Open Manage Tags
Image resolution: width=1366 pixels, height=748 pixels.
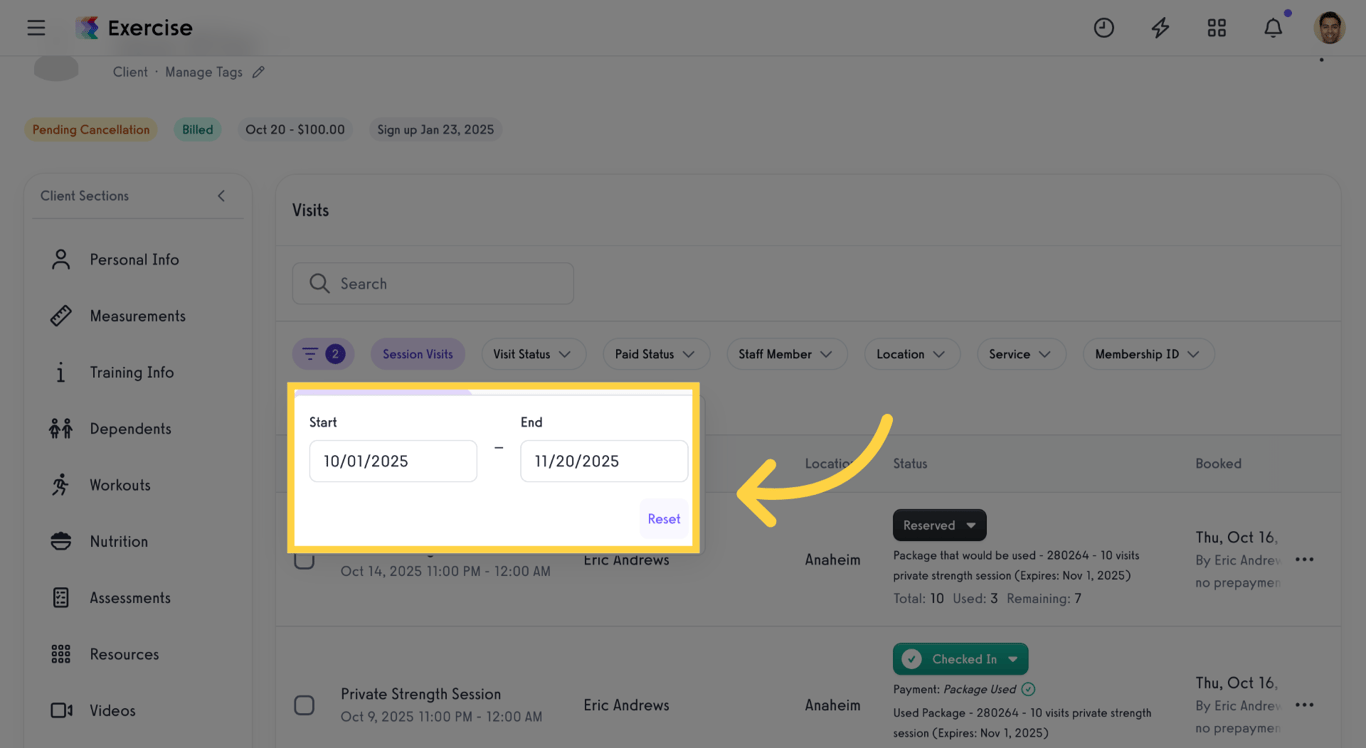[x=202, y=71]
